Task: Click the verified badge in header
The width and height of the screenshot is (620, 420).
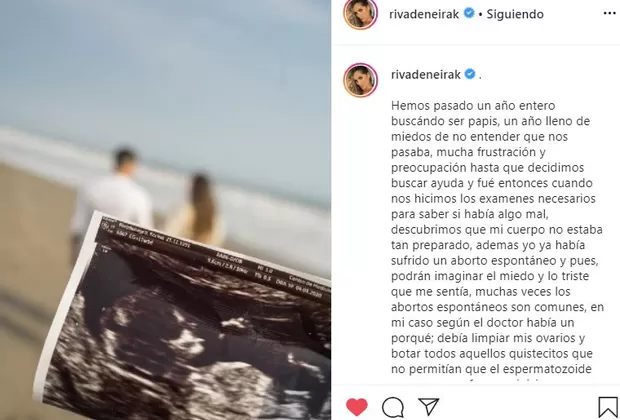Action: point(469,13)
